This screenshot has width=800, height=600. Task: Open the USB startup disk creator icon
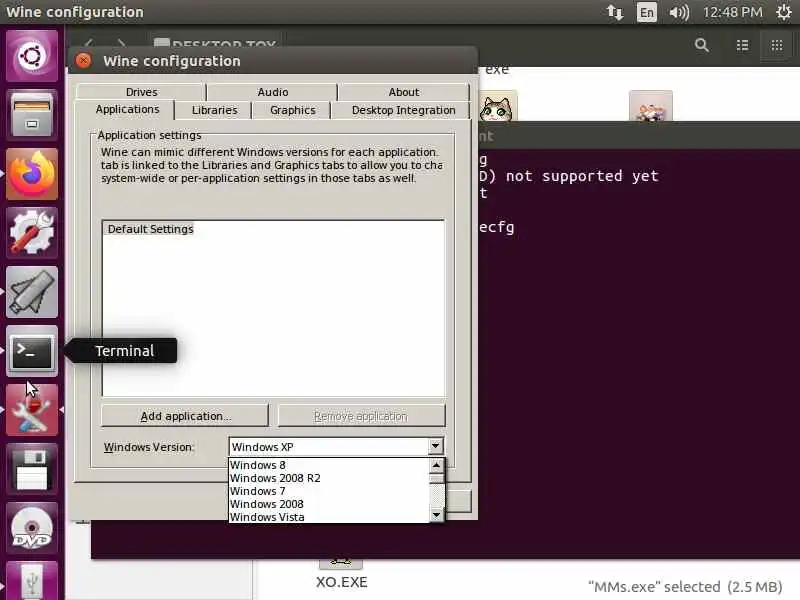(x=32, y=292)
